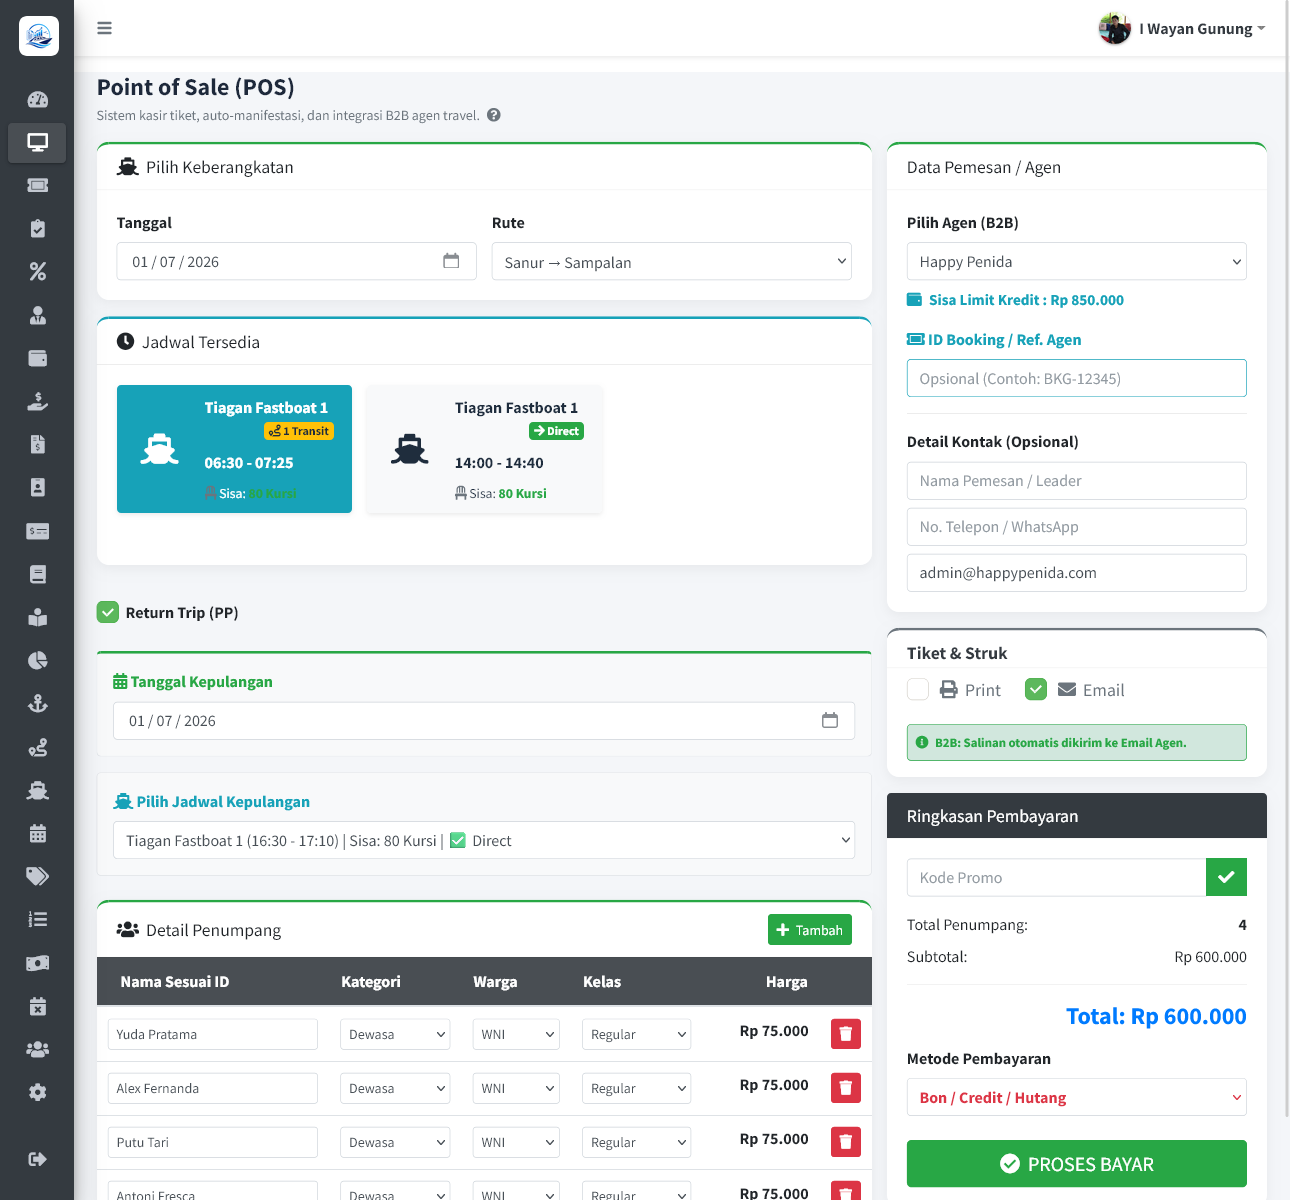
Task: Open the ID badge icon in sidebar
Action: click(37, 487)
